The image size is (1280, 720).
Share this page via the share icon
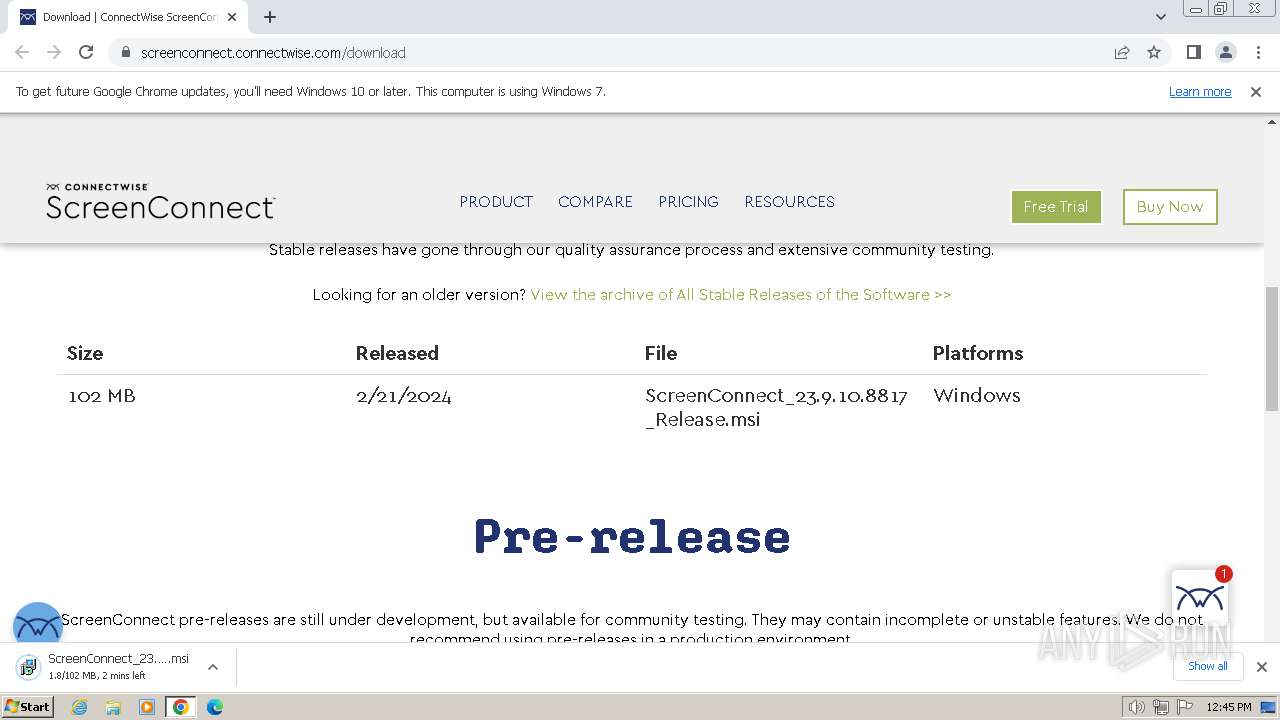[x=1122, y=52]
